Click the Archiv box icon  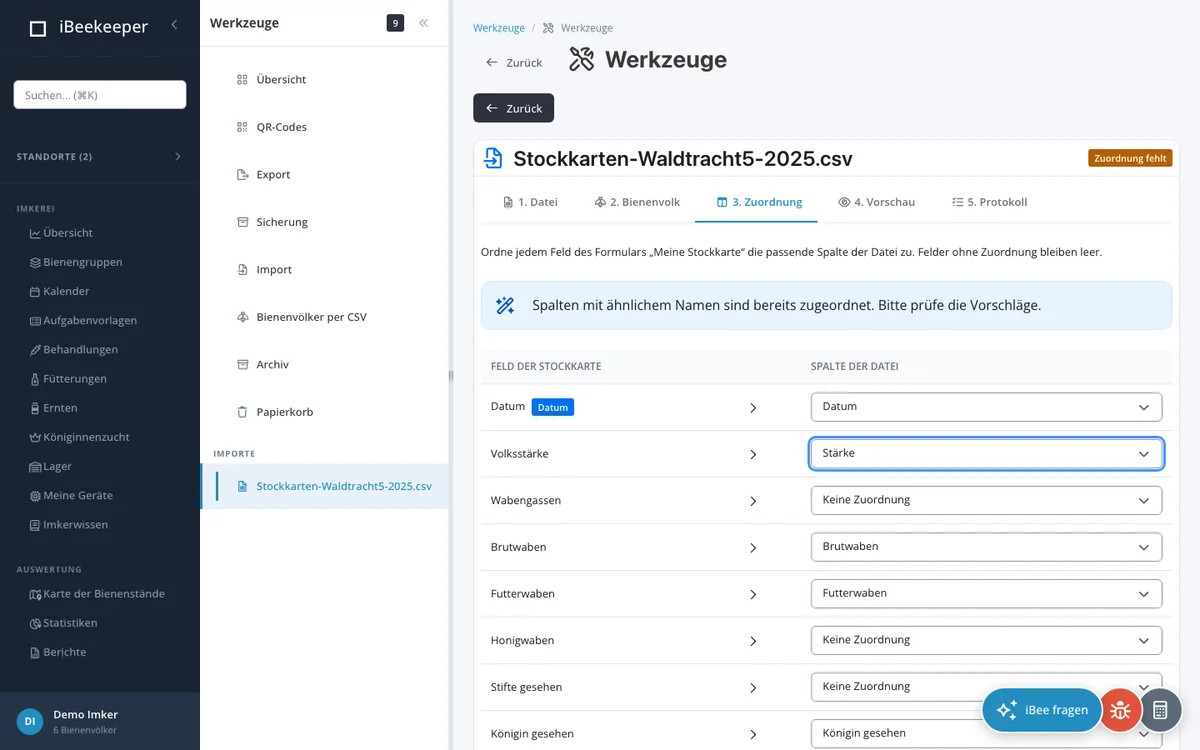(x=242, y=365)
